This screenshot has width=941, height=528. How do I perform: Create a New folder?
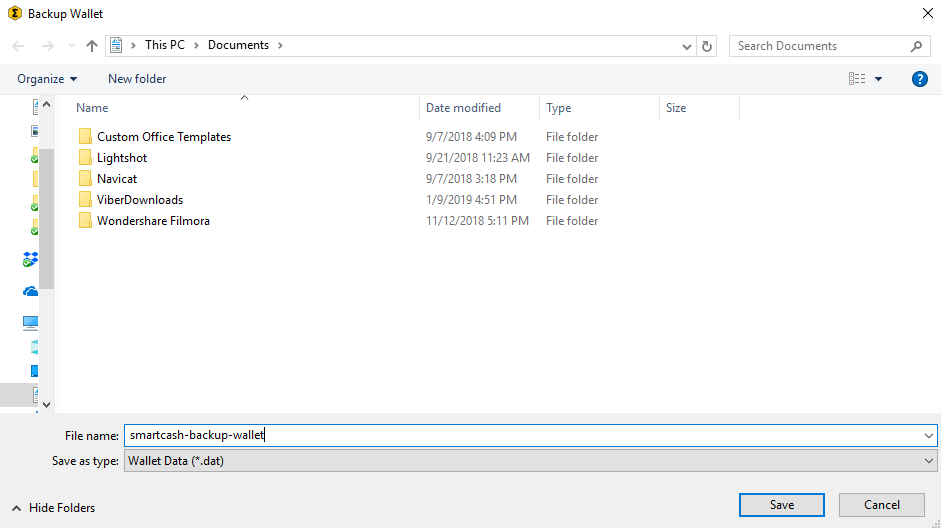coord(137,79)
